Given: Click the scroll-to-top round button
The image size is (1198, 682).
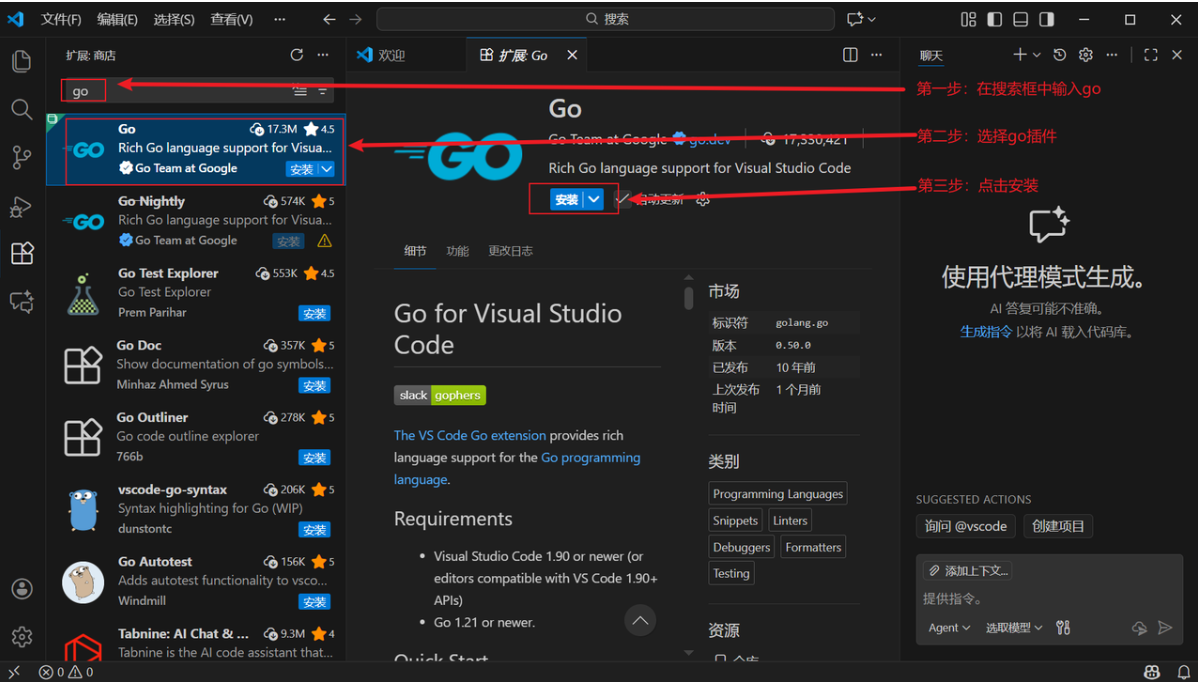Looking at the screenshot, I should click(640, 620).
